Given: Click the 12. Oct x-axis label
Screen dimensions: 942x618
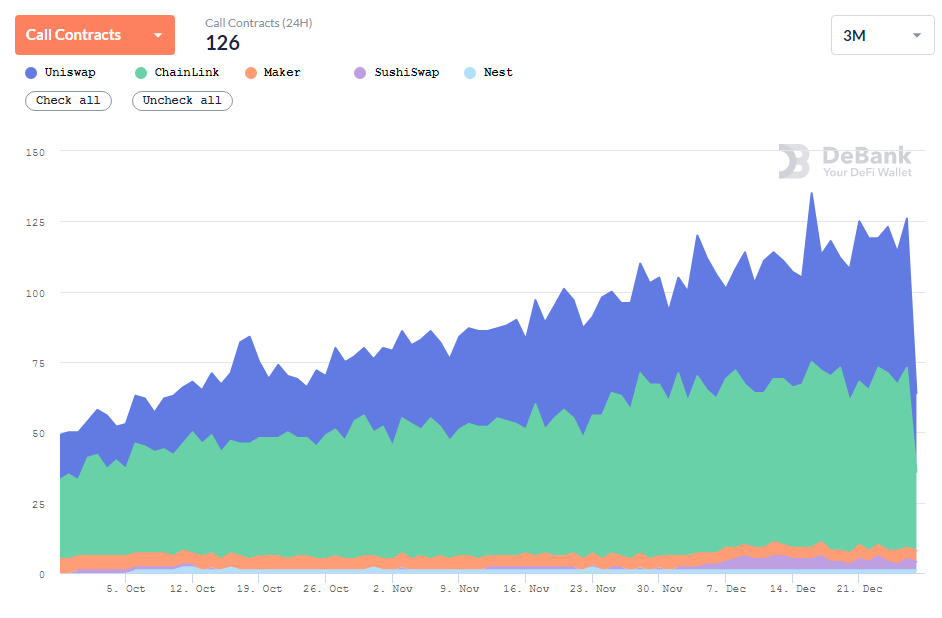Looking at the screenshot, I should click(192, 589).
